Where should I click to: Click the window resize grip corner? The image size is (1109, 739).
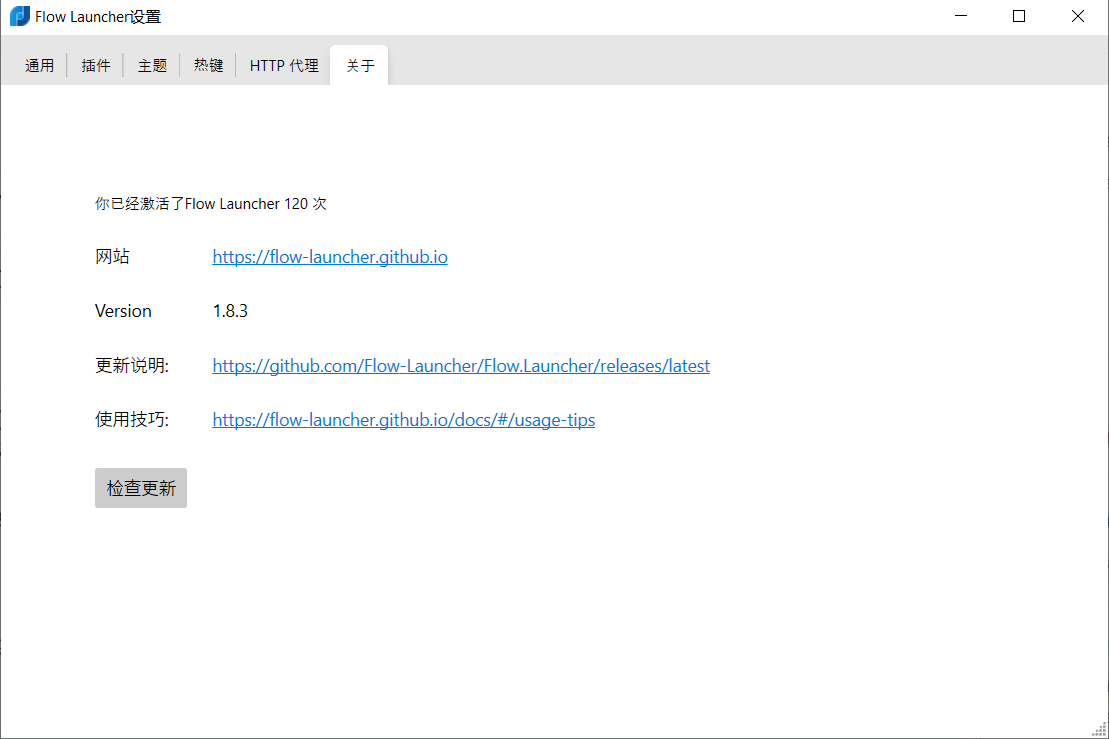point(1099,729)
